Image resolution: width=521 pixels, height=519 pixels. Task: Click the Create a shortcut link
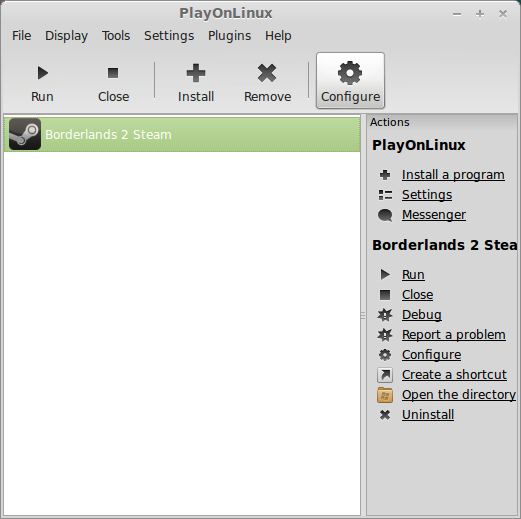click(x=454, y=375)
